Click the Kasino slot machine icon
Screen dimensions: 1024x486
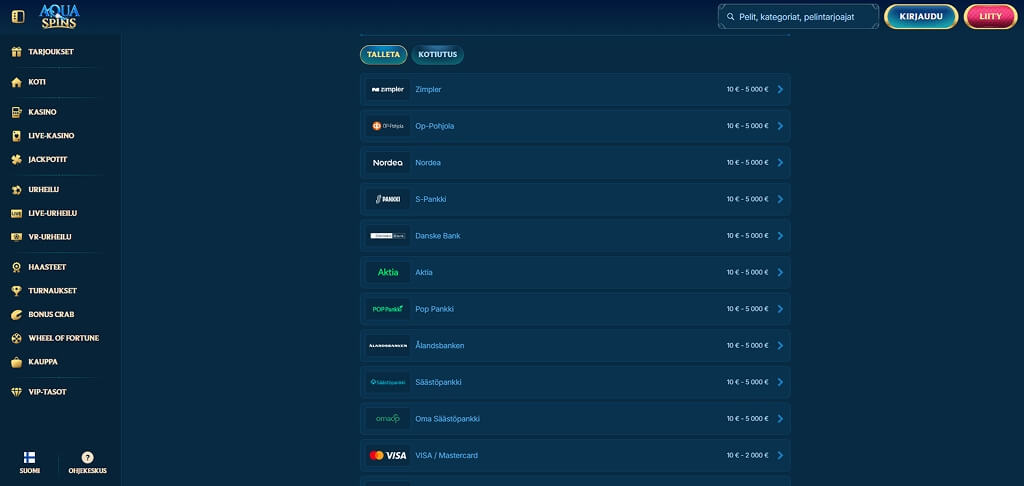tap(17, 112)
